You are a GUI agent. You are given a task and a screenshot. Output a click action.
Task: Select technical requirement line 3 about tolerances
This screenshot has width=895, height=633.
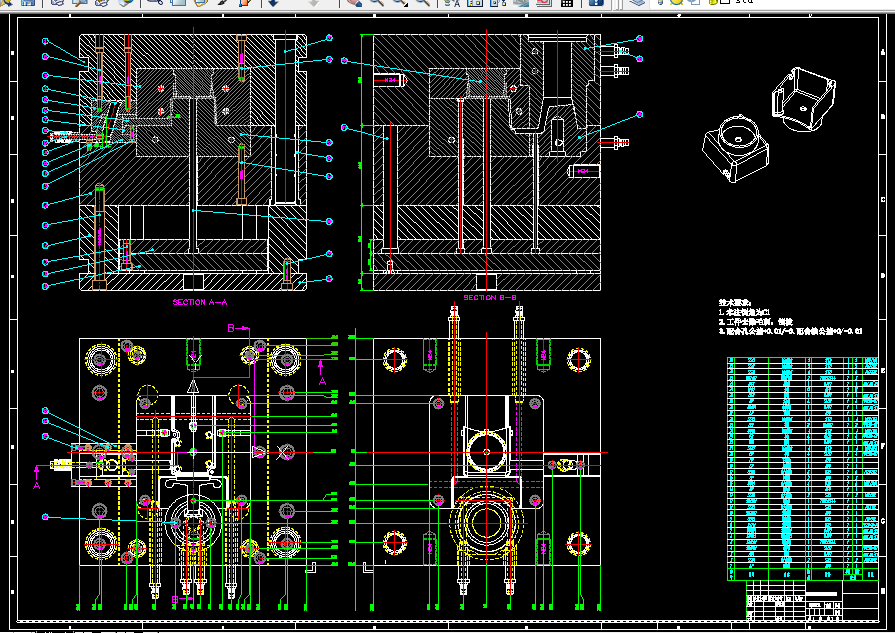[x=790, y=330]
